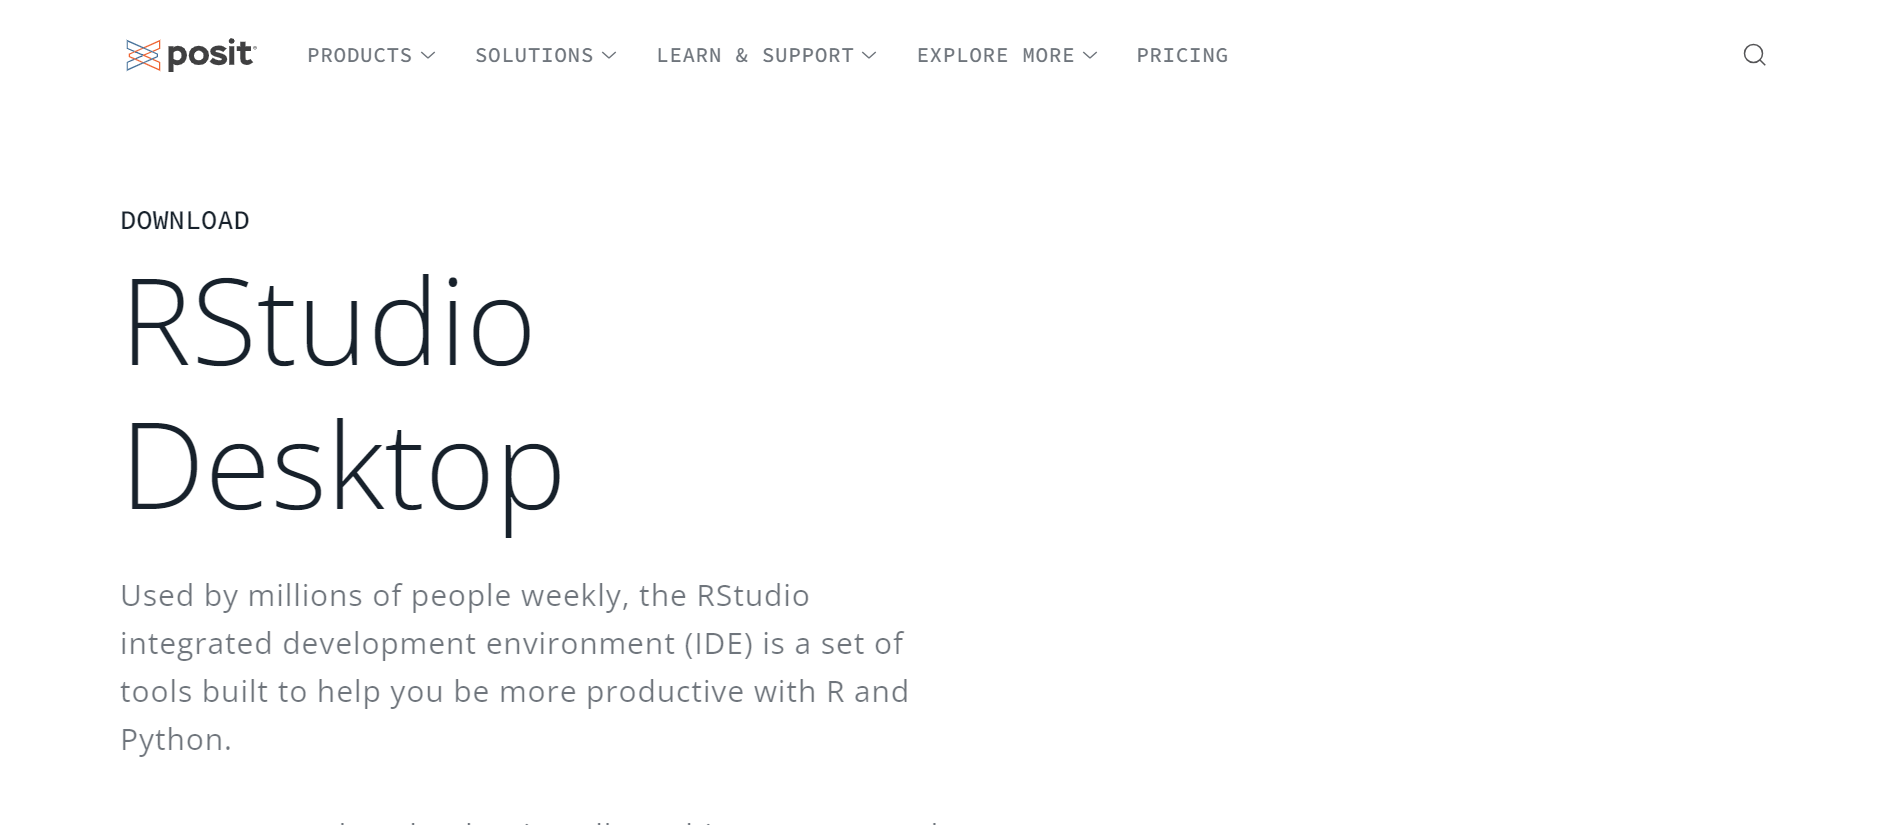This screenshot has width=1894, height=825.
Task: Click the phrase 'Used by millions' in the description
Action: pos(242,596)
